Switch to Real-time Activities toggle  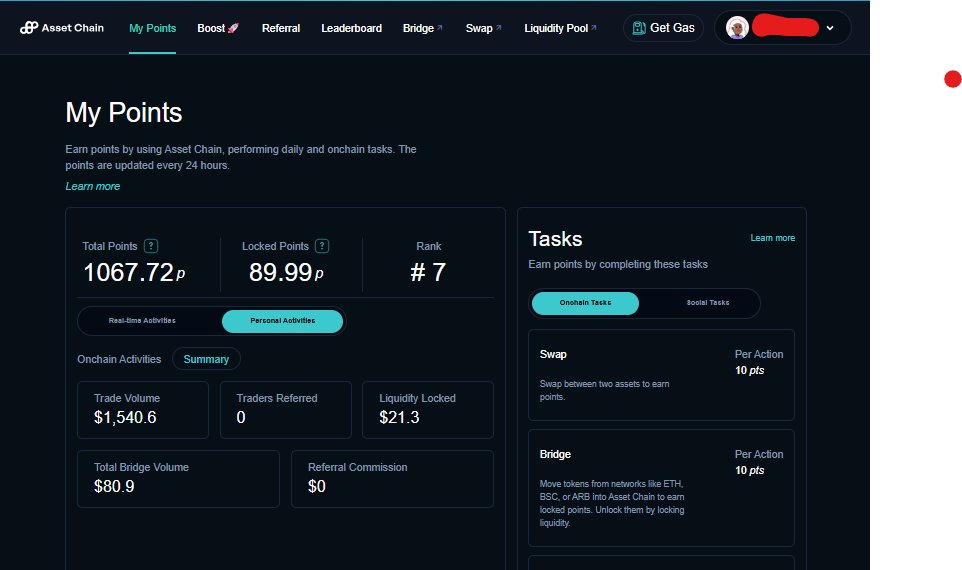[x=142, y=321]
